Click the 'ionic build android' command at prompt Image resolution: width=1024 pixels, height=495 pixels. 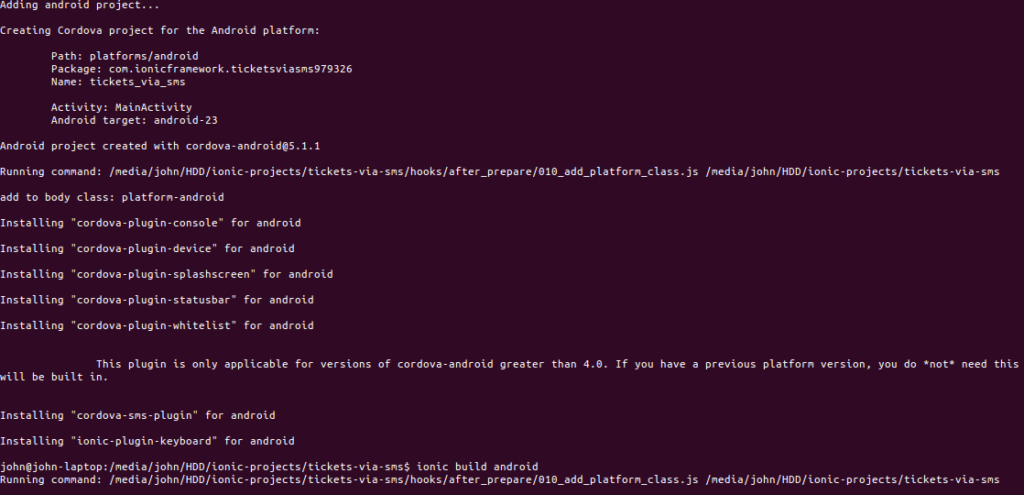click(477, 467)
